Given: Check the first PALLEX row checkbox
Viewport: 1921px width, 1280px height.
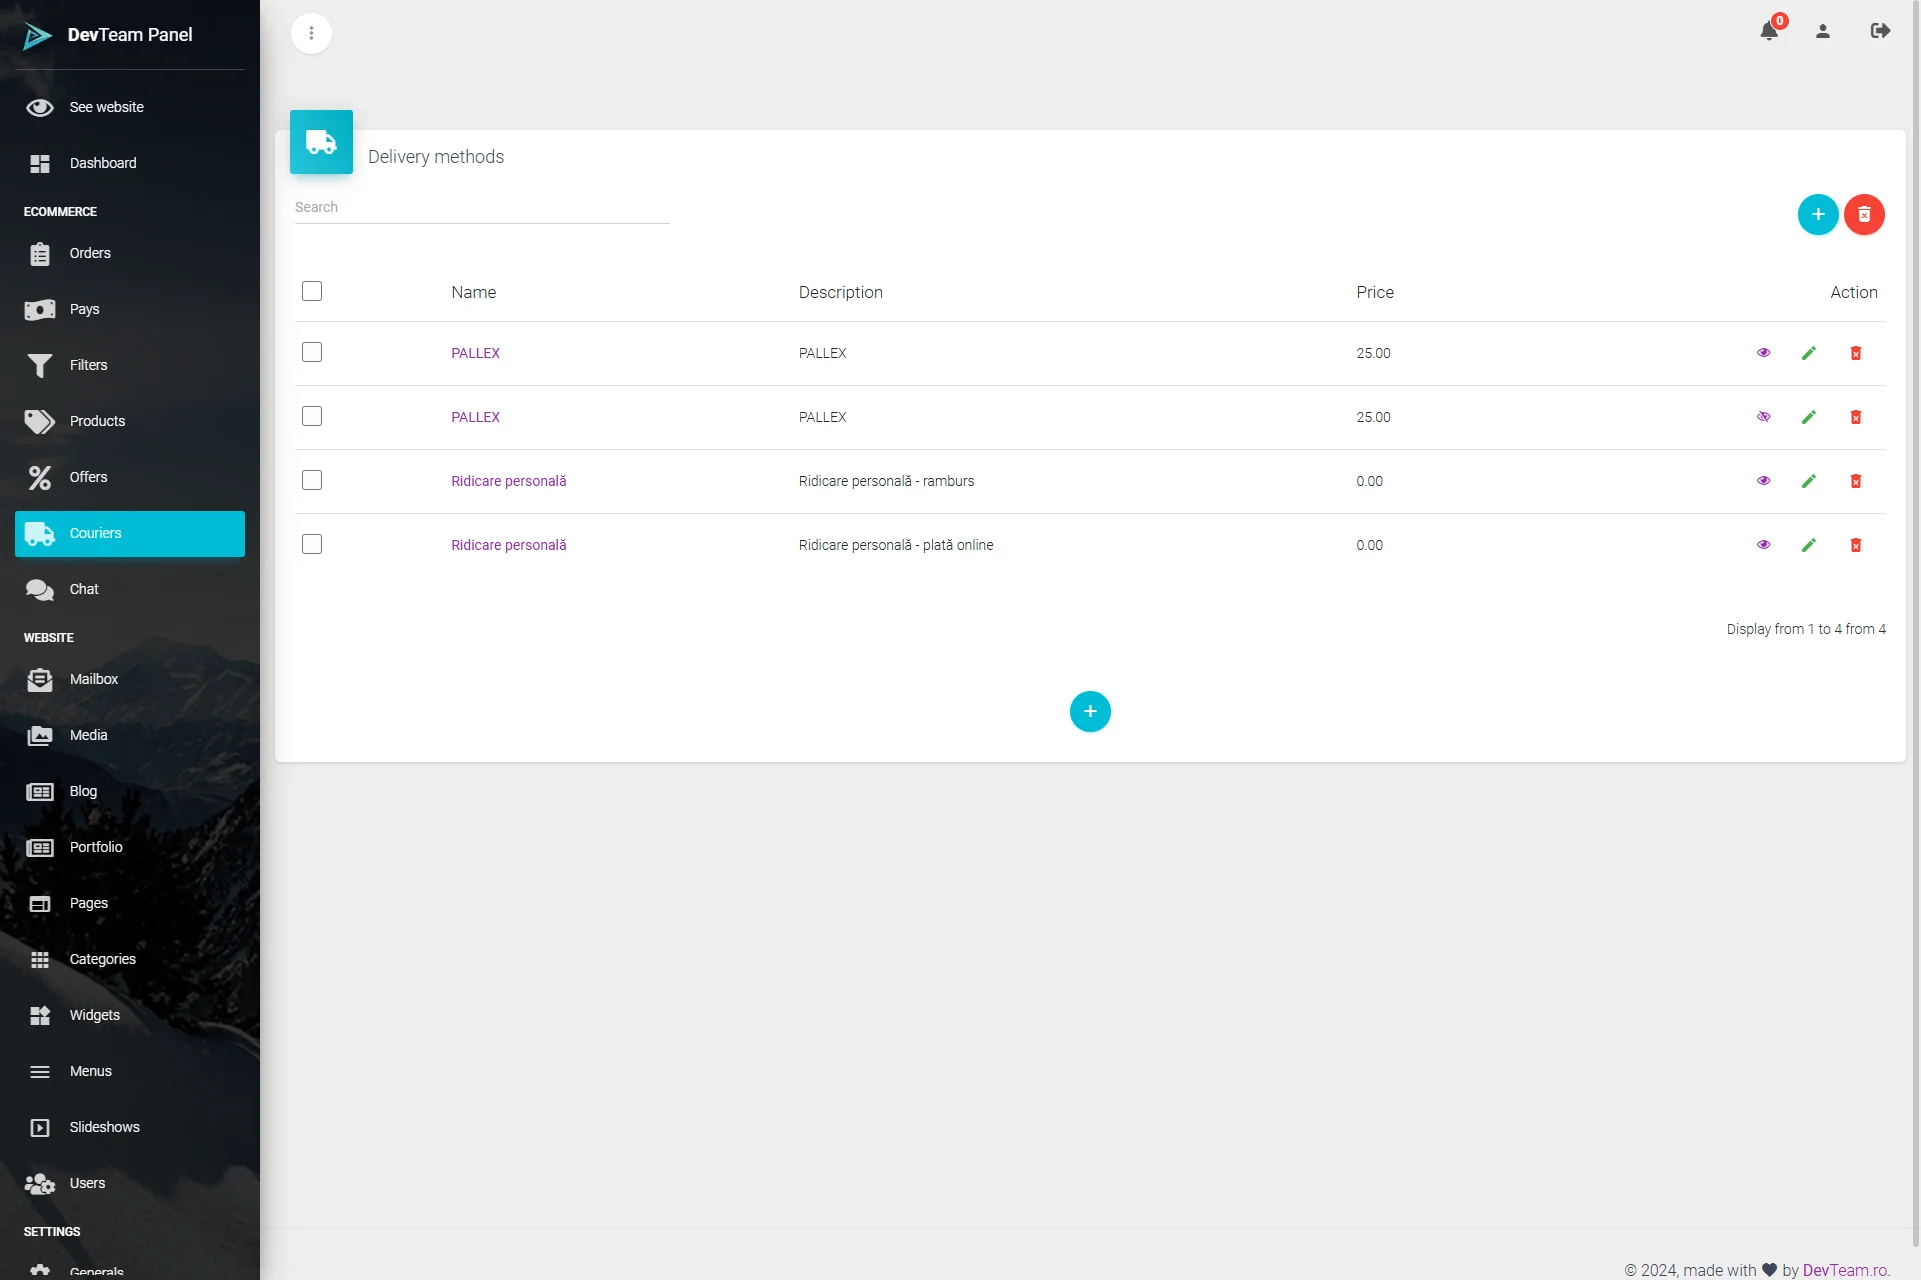Looking at the screenshot, I should pos(312,352).
